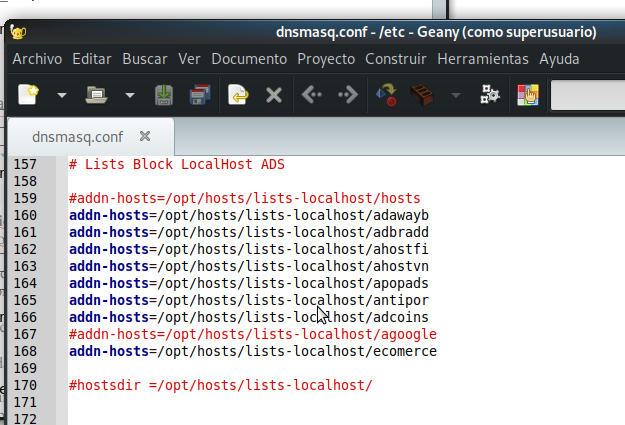
Task: Click the line ending in adbradd
Action: point(249,232)
